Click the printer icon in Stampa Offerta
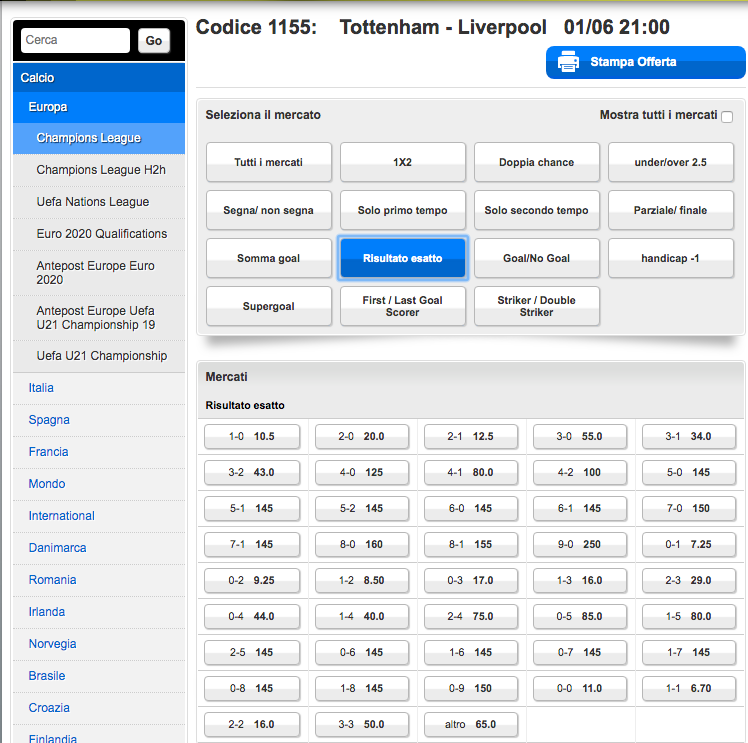Image resolution: width=748 pixels, height=743 pixels. 568,62
